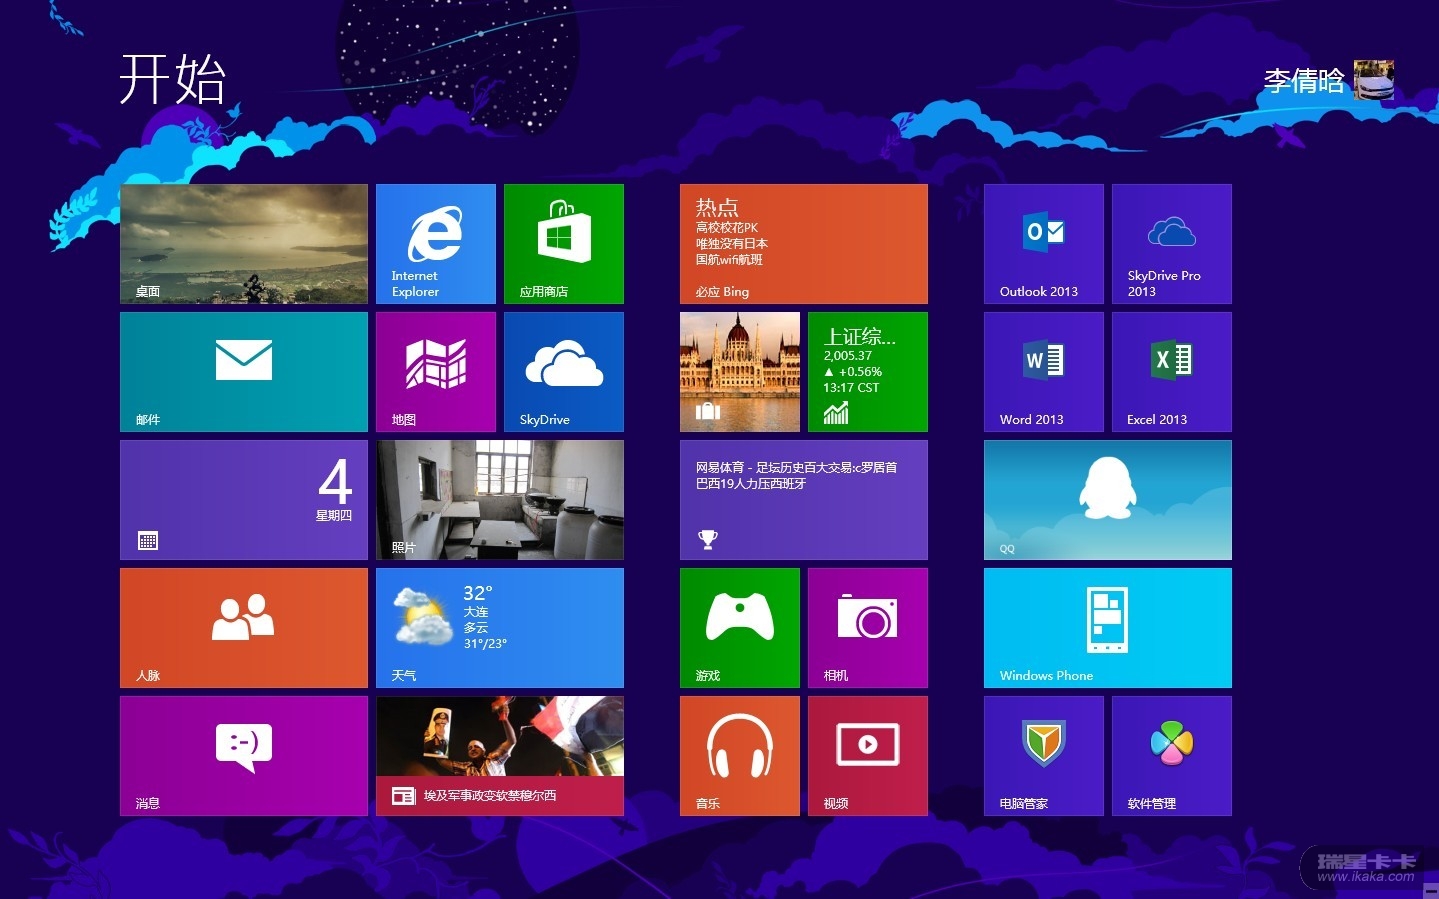Open the Weather (天气) tile for 大连
Image resolution: width=1439 pixels, height=899 pixels.
pos(500,628)
